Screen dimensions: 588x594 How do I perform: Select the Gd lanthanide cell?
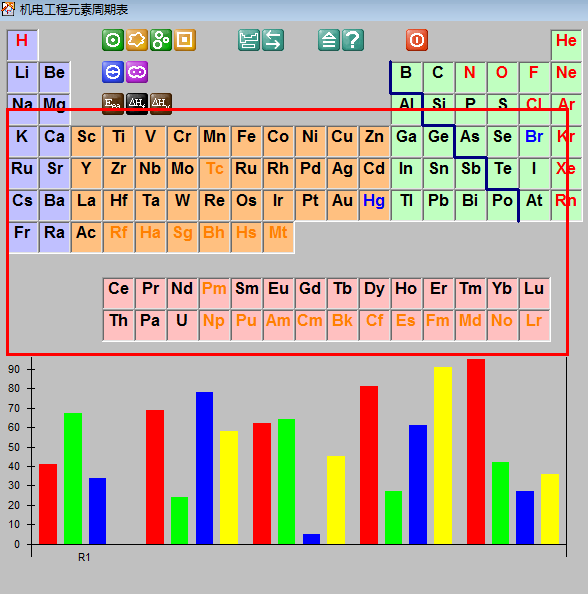pos(310,293)
